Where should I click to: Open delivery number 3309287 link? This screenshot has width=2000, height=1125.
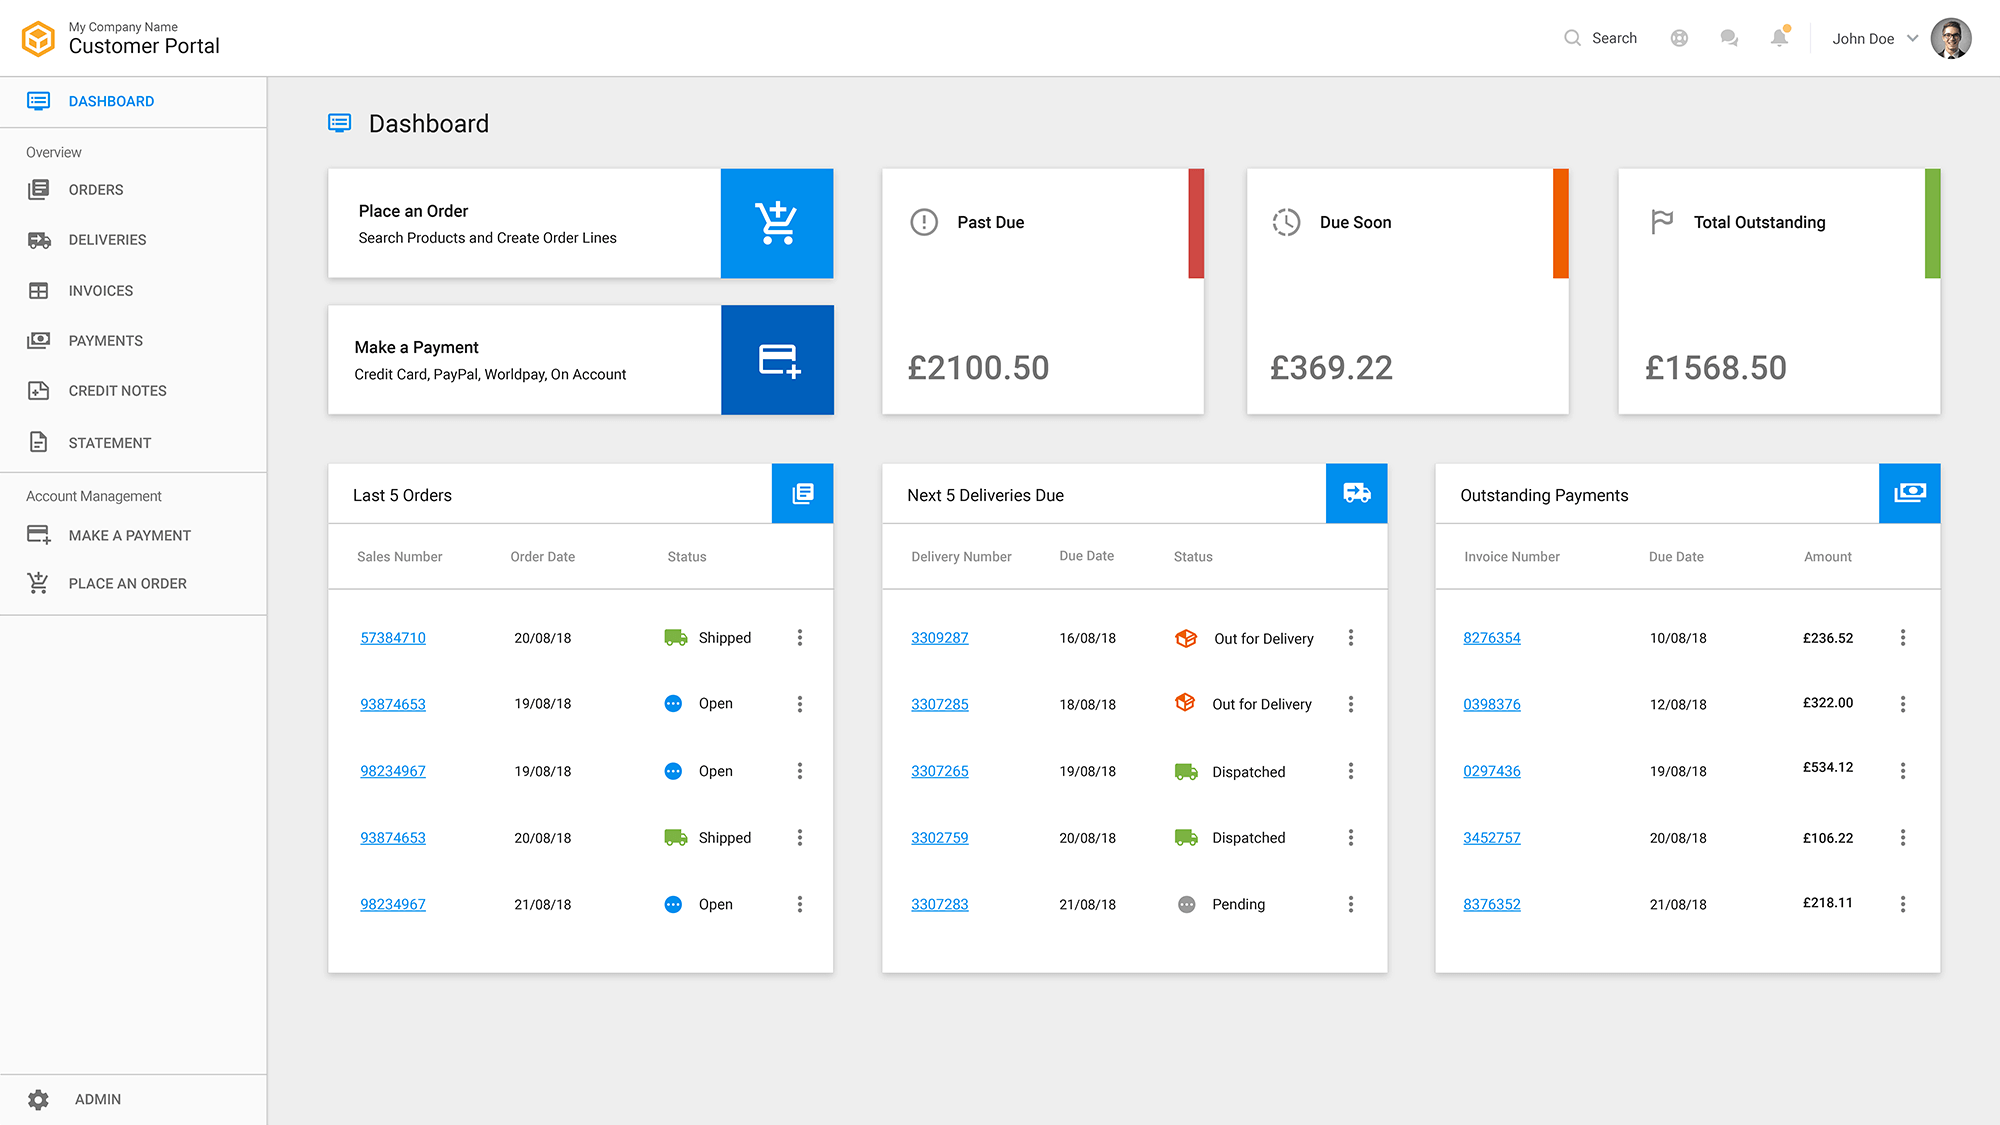pos(939,638)
